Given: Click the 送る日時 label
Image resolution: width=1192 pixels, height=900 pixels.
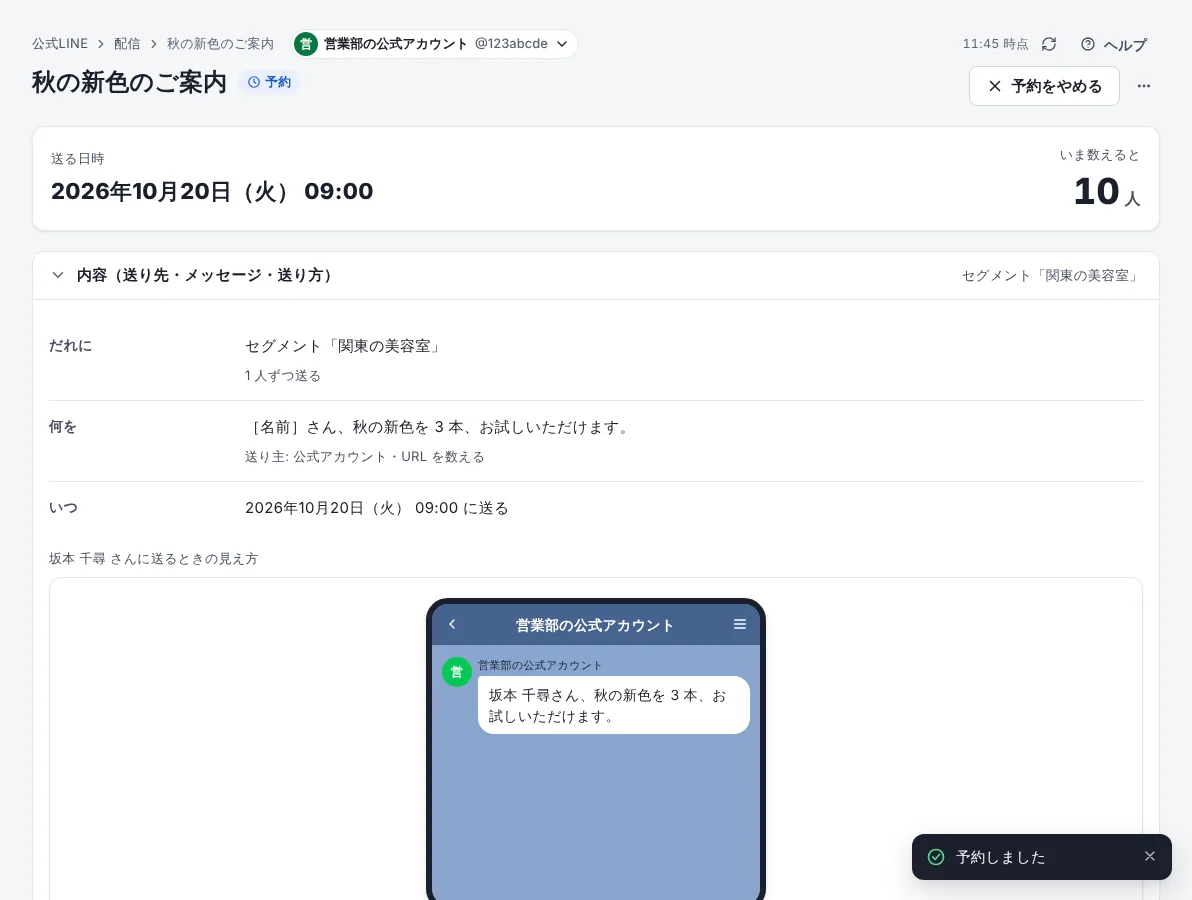Looking at the screenshot, I should [x=78, y=159].
